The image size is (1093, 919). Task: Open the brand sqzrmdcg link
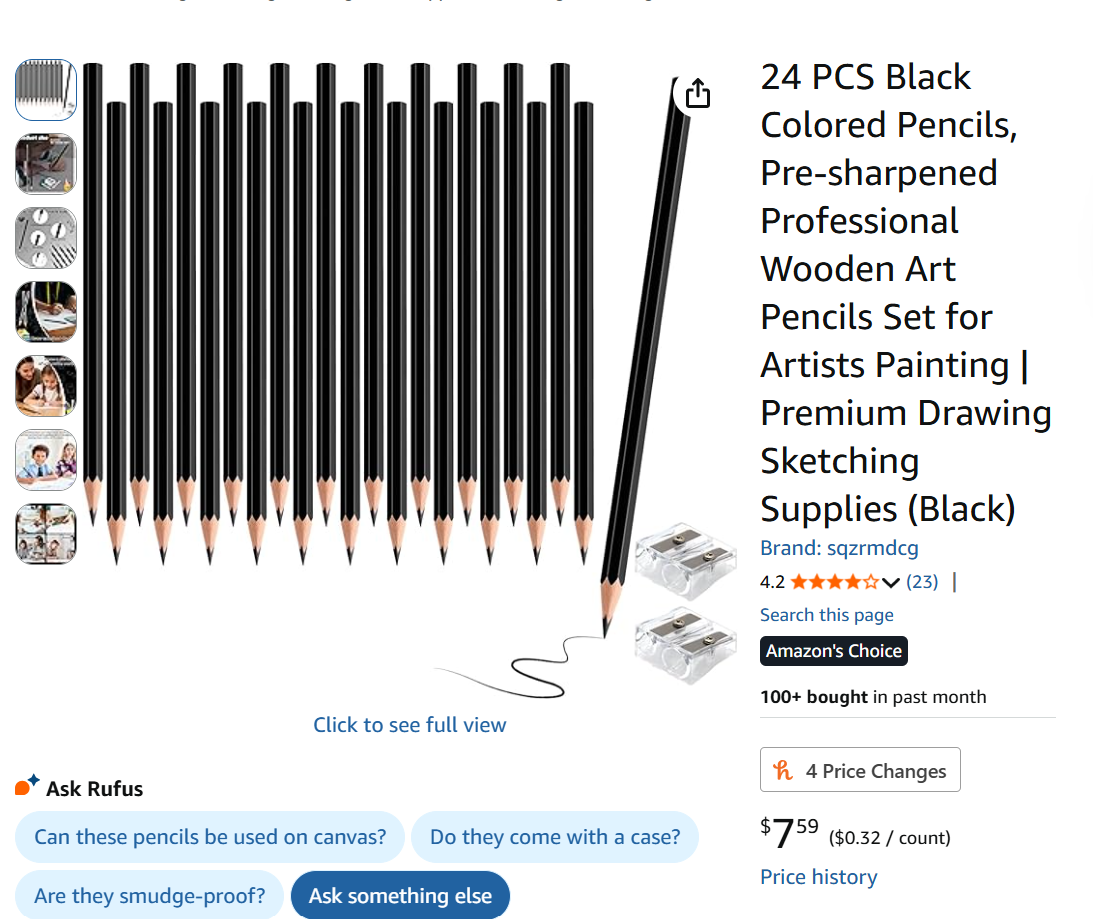[839, 548]
